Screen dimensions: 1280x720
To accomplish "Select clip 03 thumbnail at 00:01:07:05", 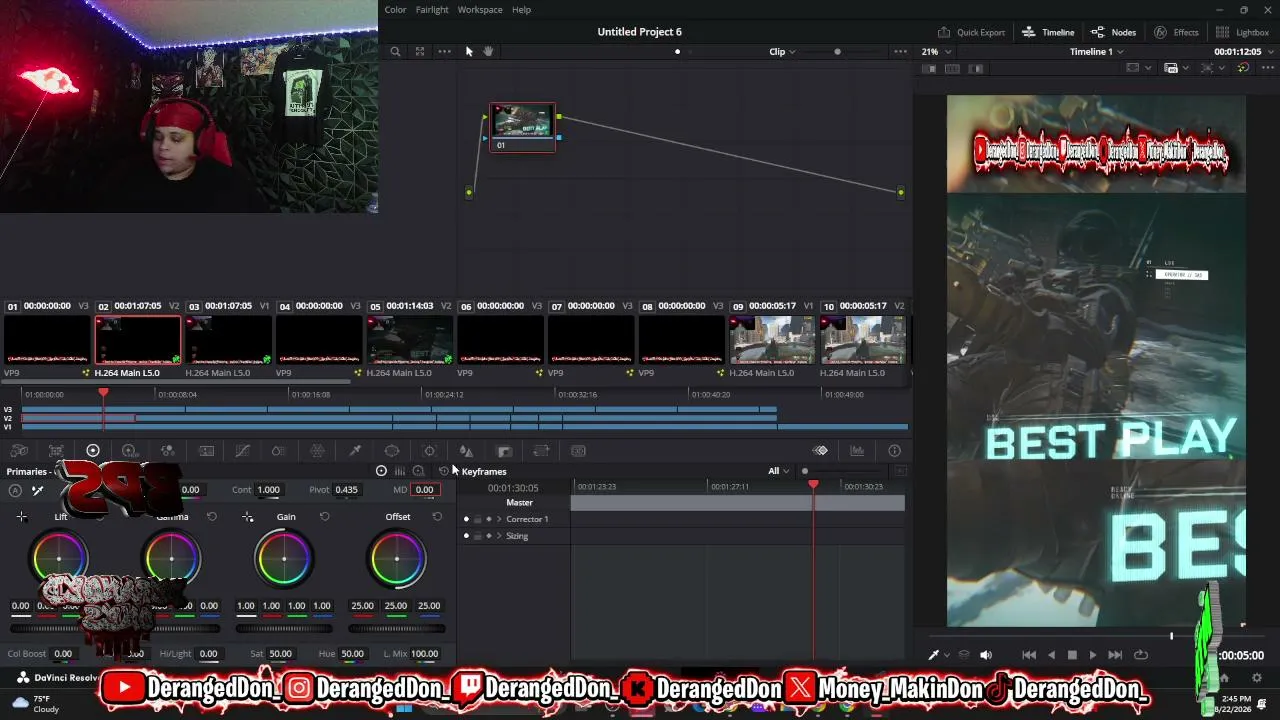I will (228, 340).
